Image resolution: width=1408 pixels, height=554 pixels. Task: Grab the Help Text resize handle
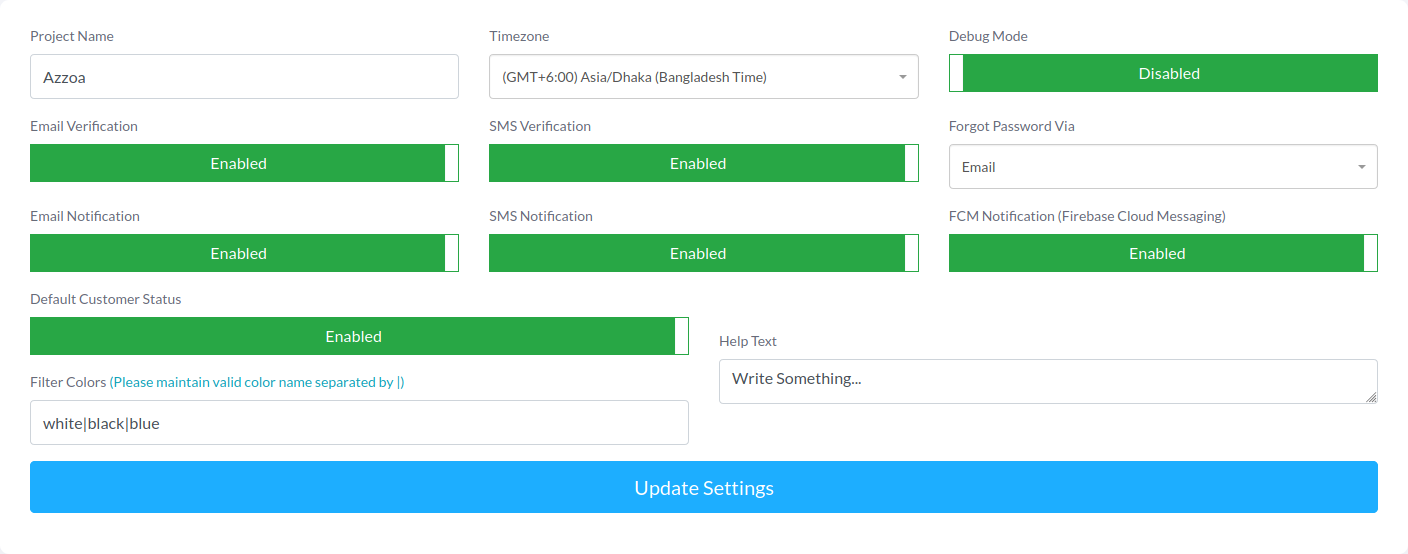tap(1371, 397)
